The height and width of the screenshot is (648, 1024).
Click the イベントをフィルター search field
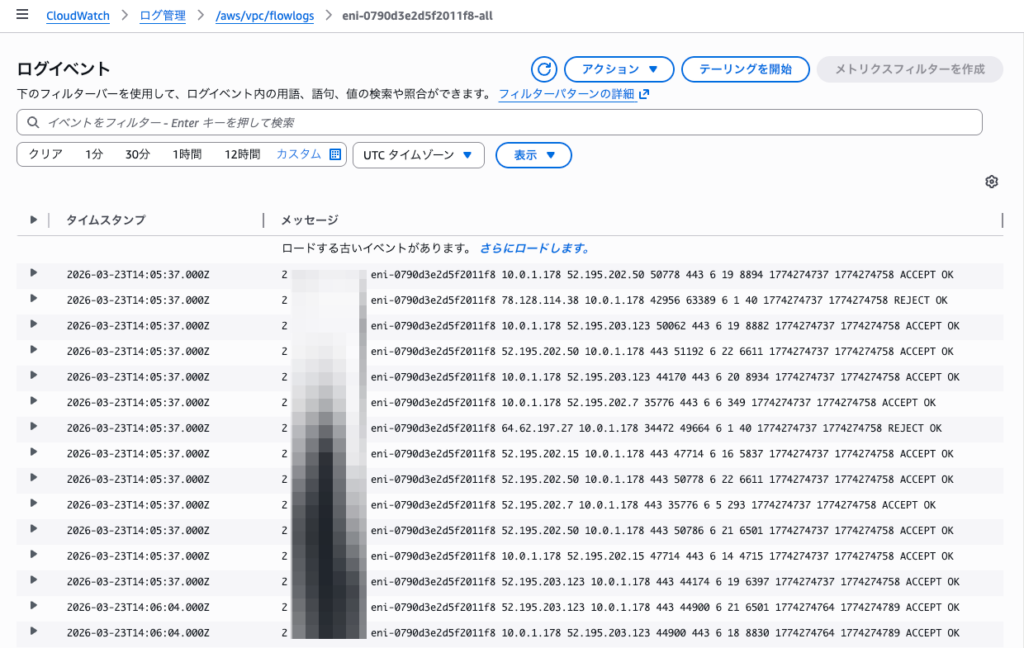(x=500, y=122)
